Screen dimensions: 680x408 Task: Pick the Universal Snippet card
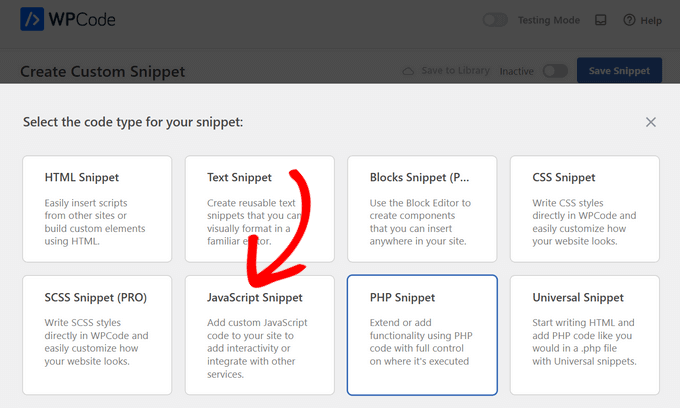coord(585,335)
